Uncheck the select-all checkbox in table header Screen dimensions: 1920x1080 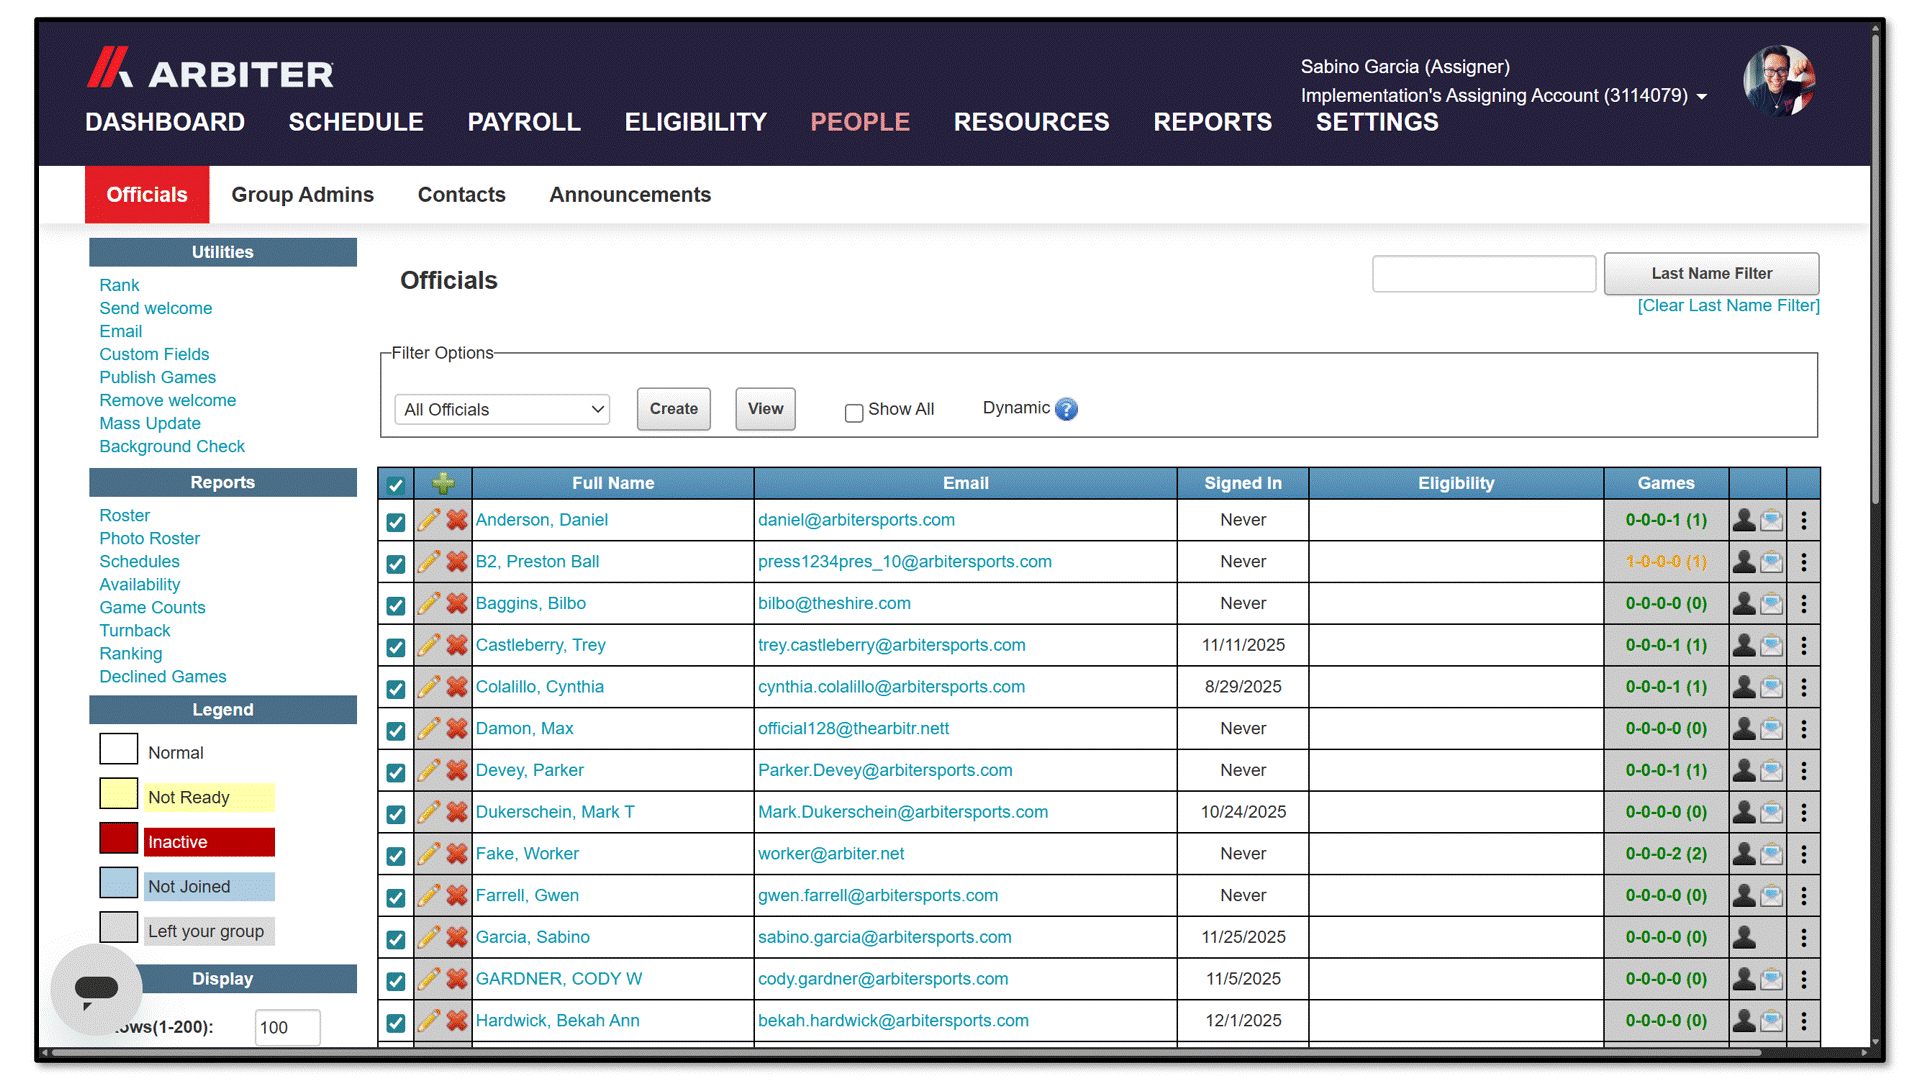pyautogui.click(x=396, y=485)
